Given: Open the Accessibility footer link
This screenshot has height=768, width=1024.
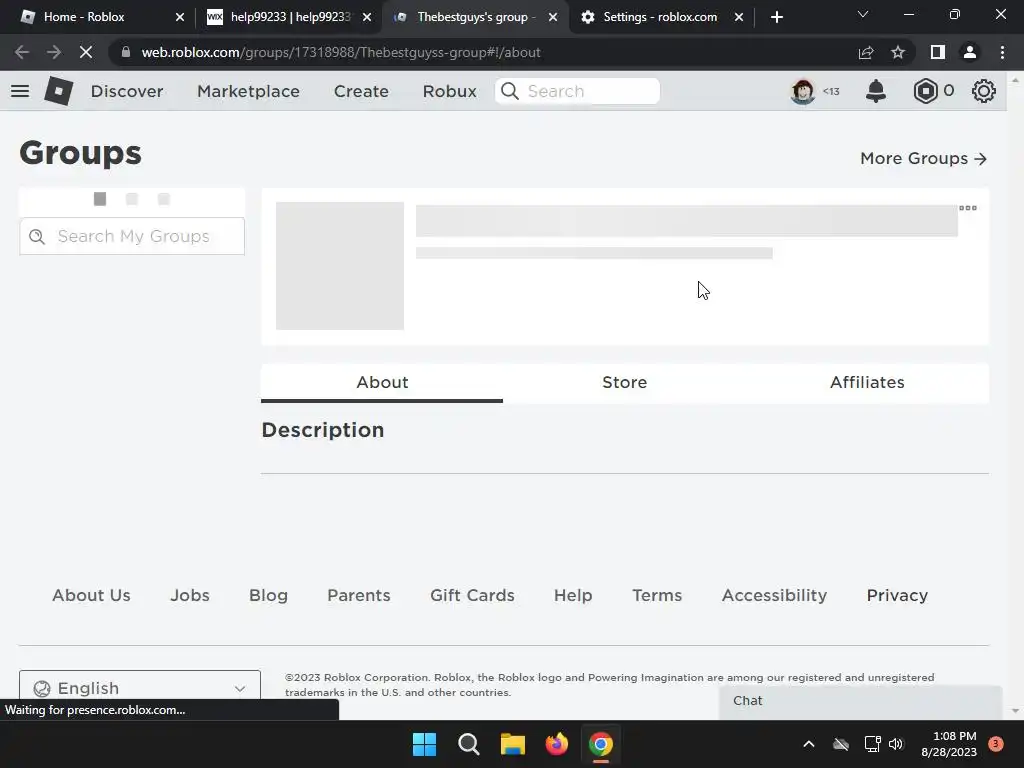Looking at the screenshot, I should click(775, 596).
